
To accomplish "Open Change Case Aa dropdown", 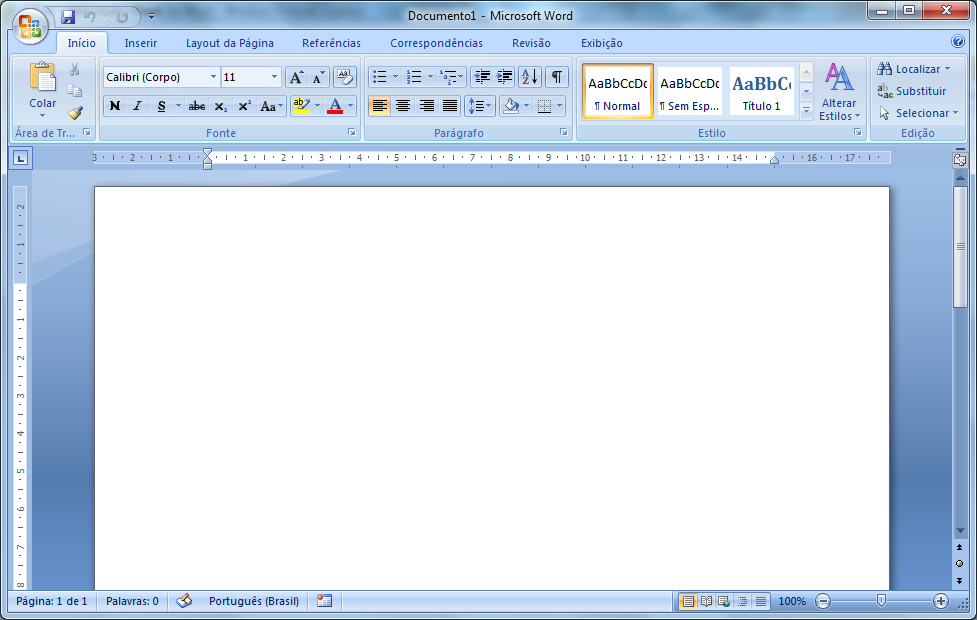I will pyautogui.click(x=272, y=106).
